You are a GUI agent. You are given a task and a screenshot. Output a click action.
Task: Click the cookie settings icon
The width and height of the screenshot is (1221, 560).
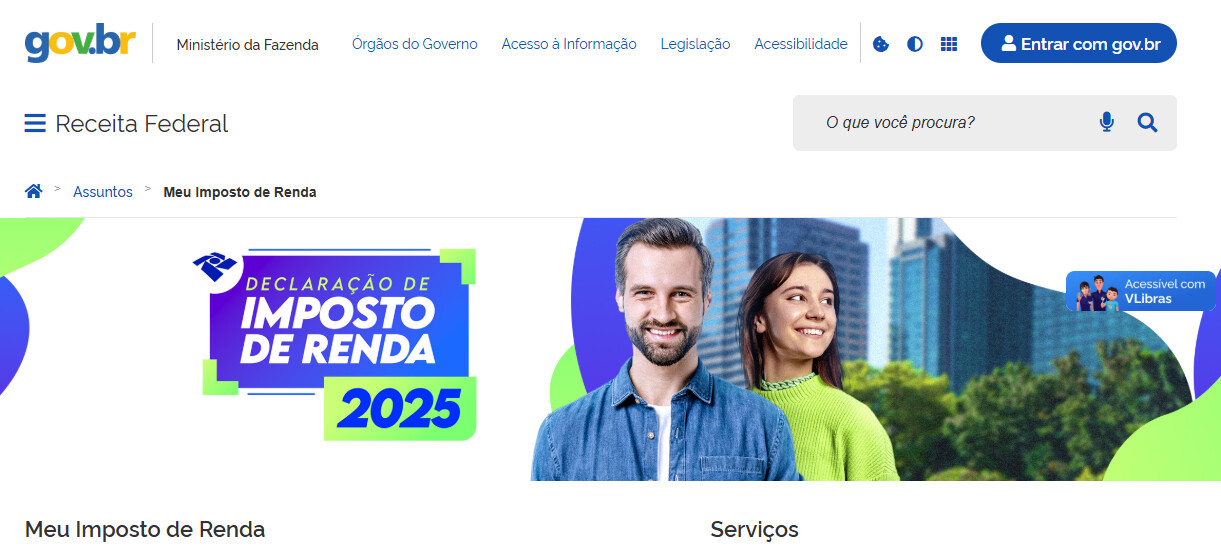click(x=881, y=44)
